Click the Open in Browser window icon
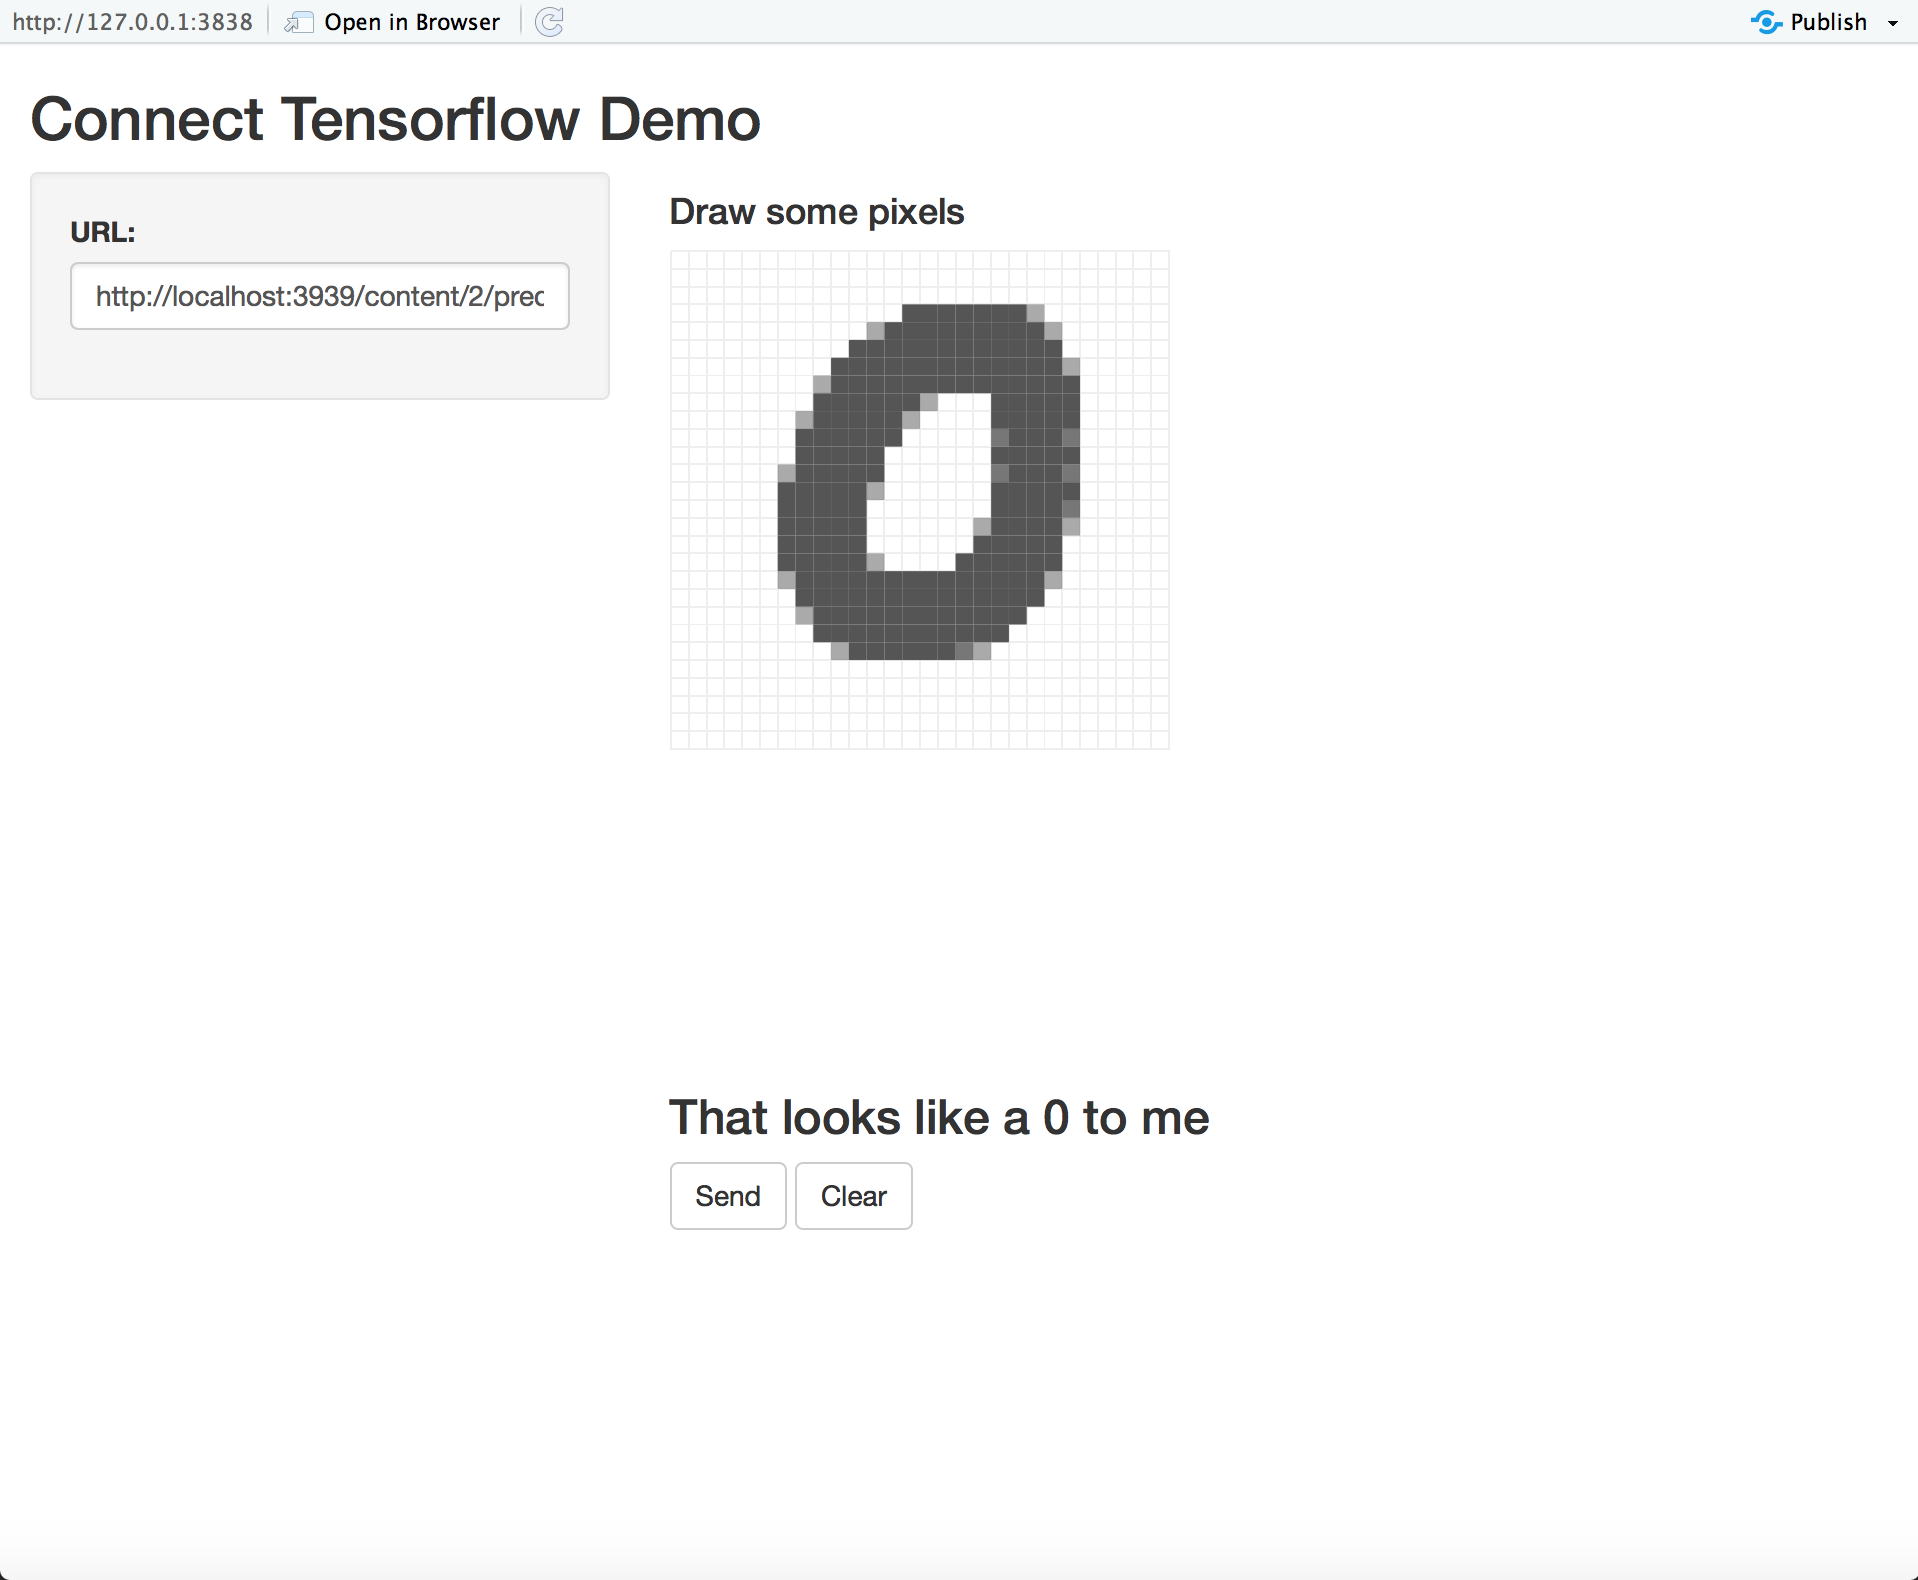This screenshot has width=1918, height=1580. (298, 22)
